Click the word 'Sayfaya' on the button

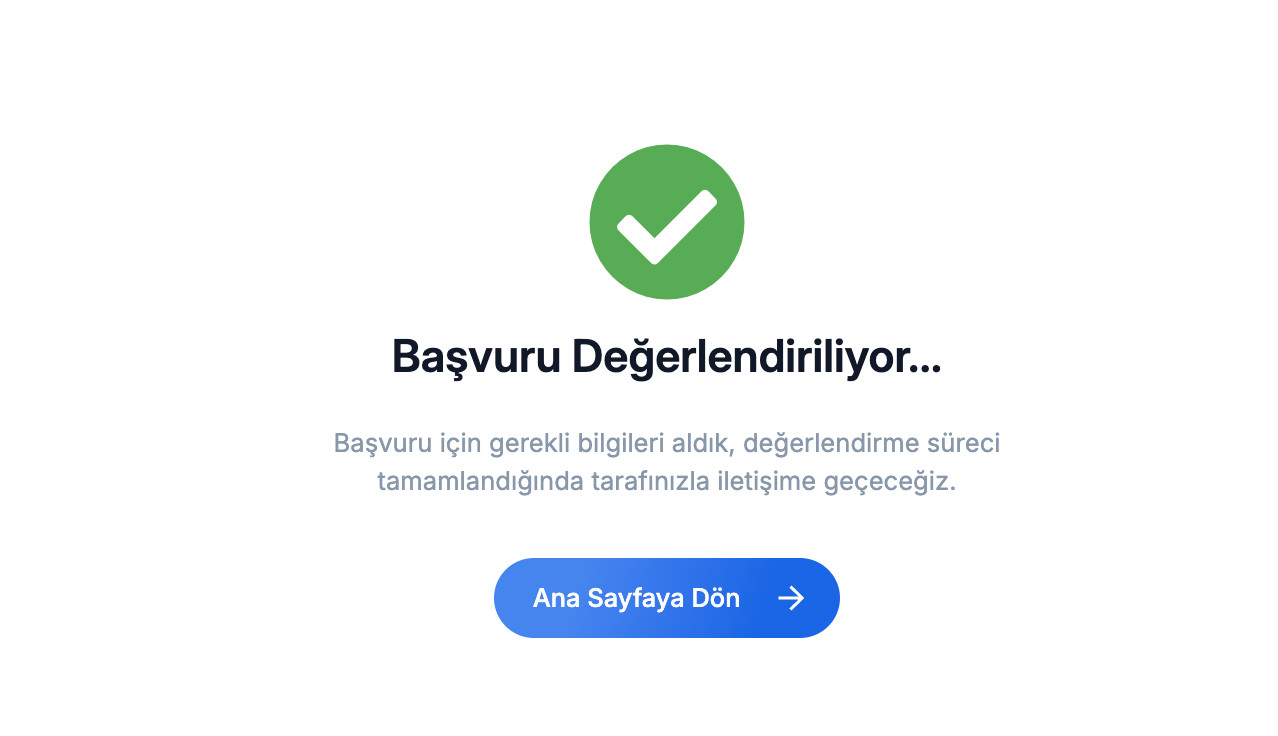point(637,599)
